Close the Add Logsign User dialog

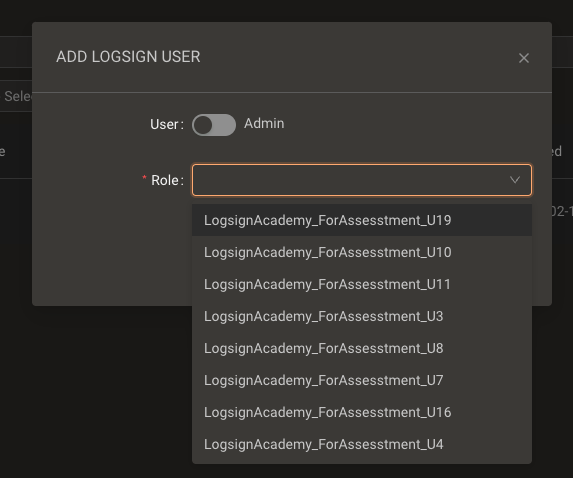coord(524,58)
